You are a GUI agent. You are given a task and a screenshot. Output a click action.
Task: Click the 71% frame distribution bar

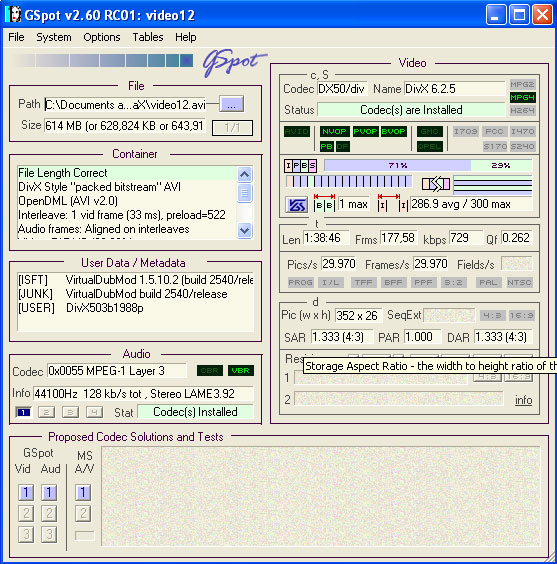coord(397,165)
